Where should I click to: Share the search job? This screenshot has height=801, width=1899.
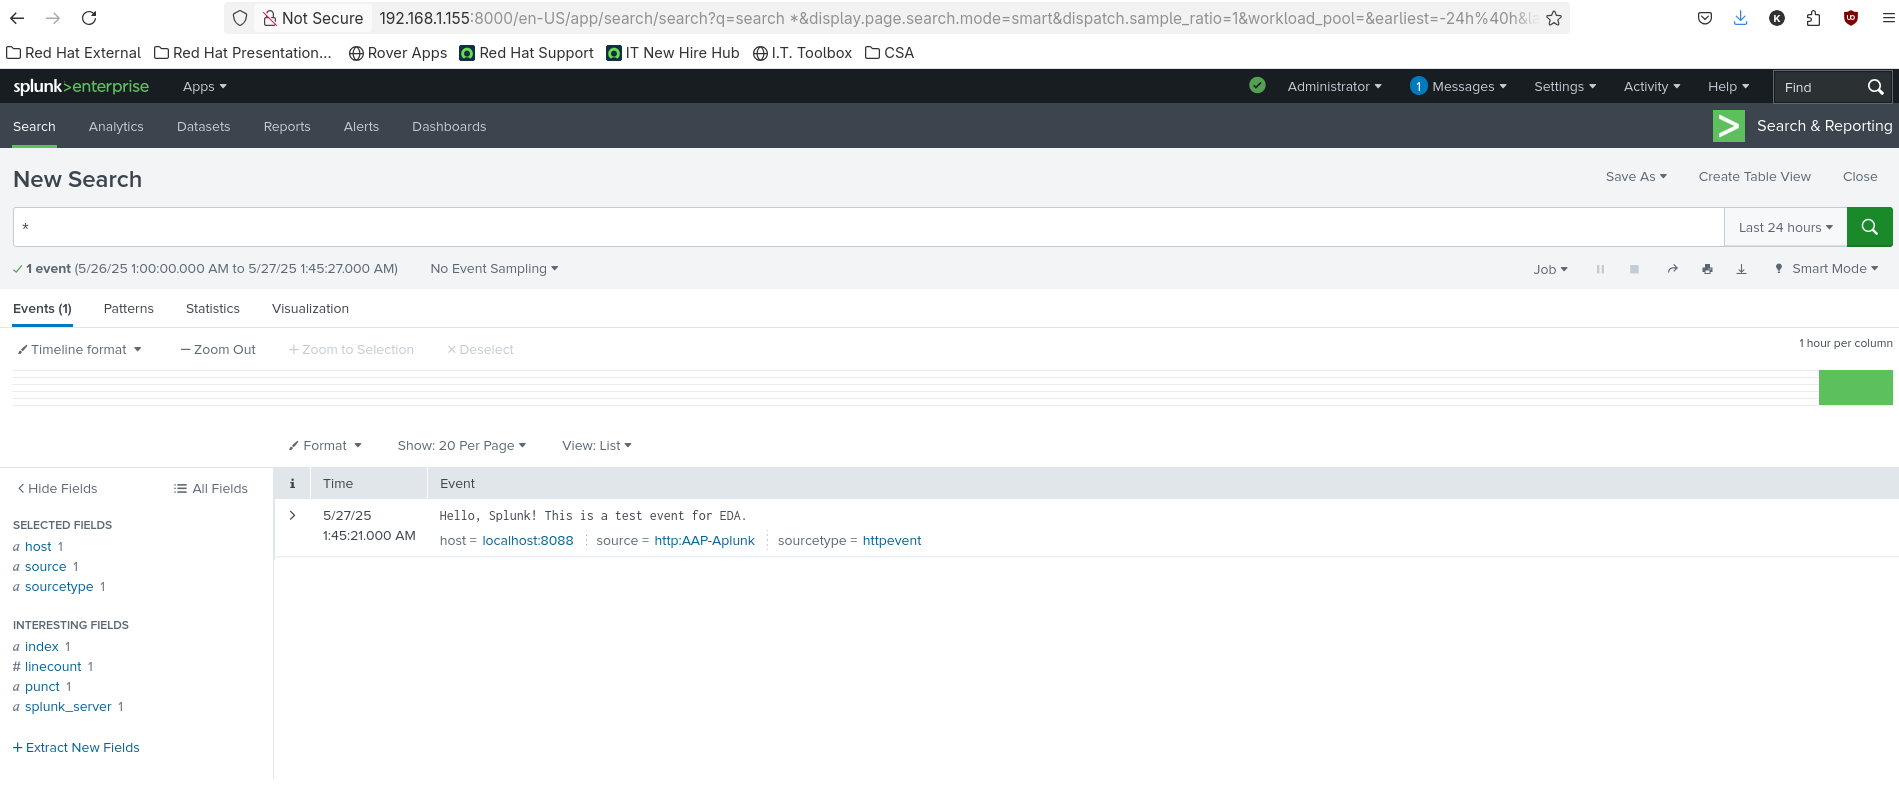click(x=1672, y=269)
